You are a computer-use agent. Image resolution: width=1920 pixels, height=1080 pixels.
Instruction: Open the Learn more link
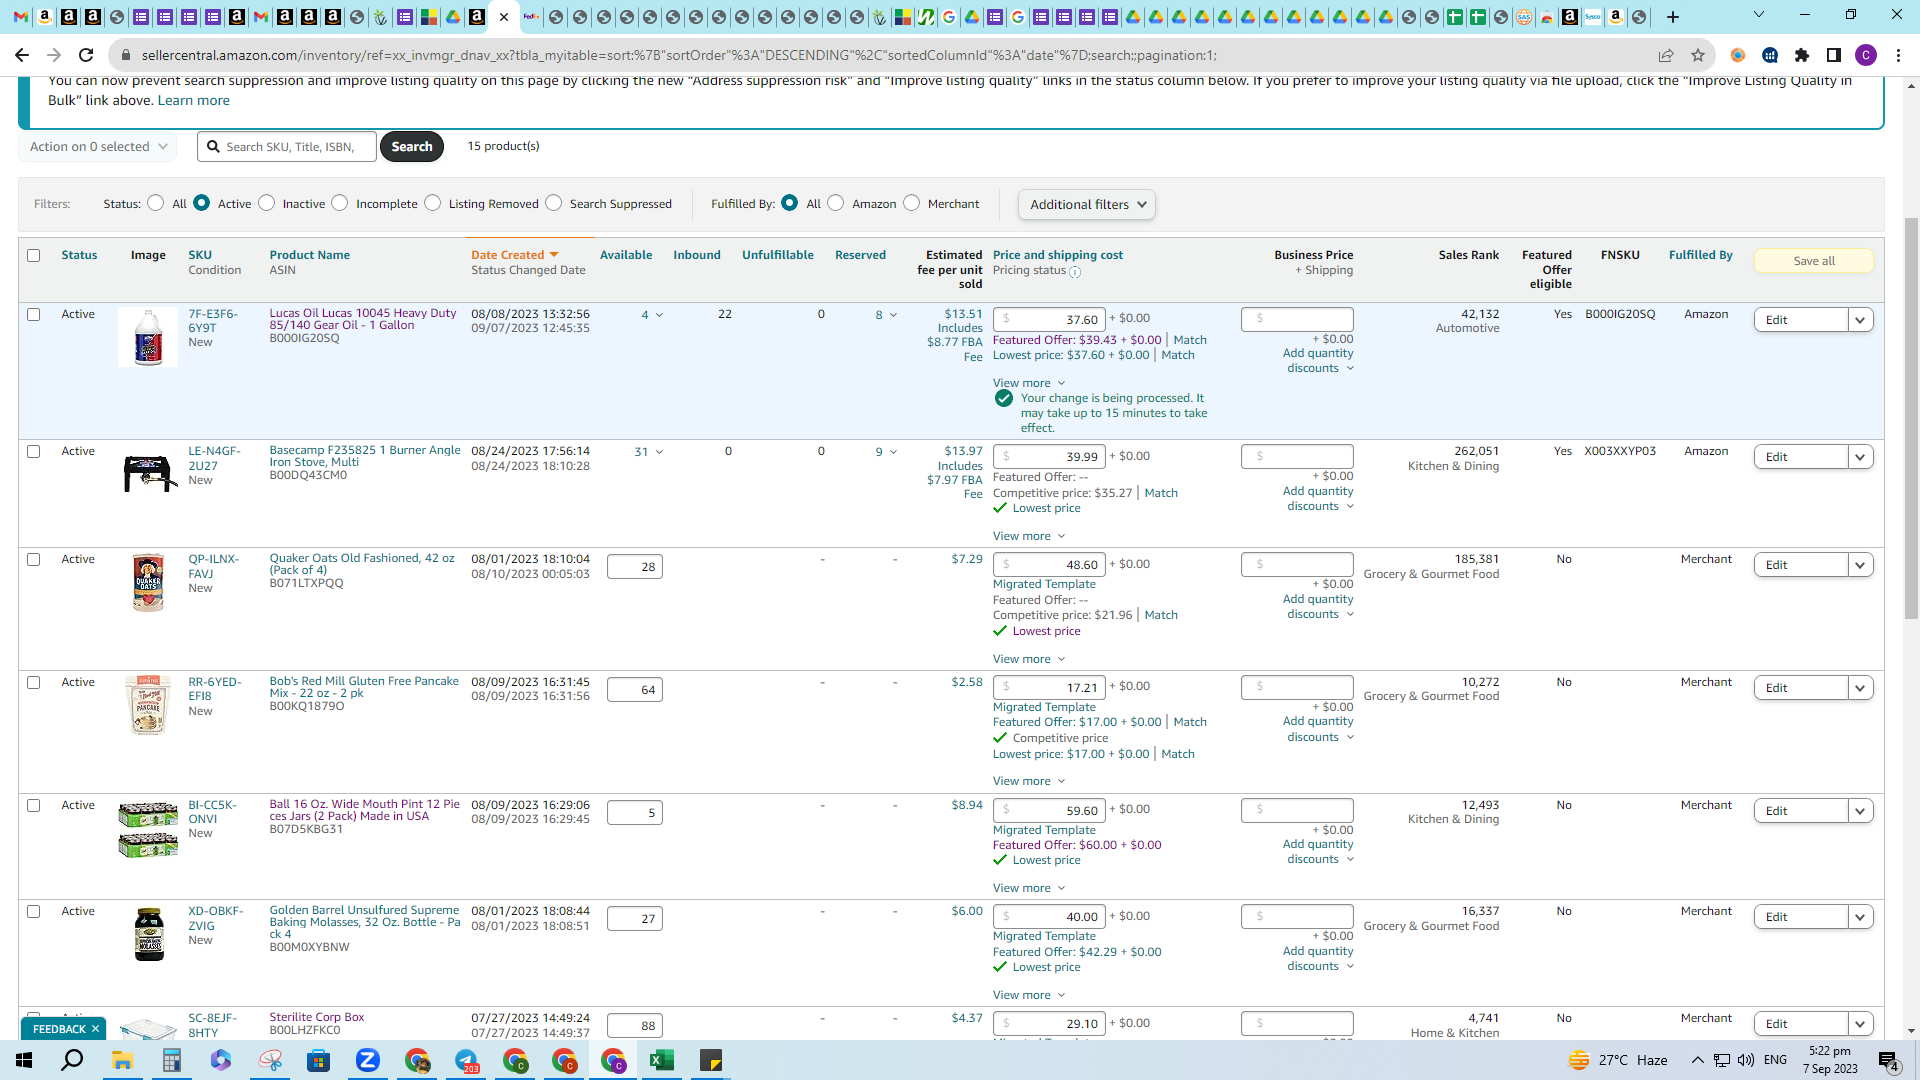(193, 100)
